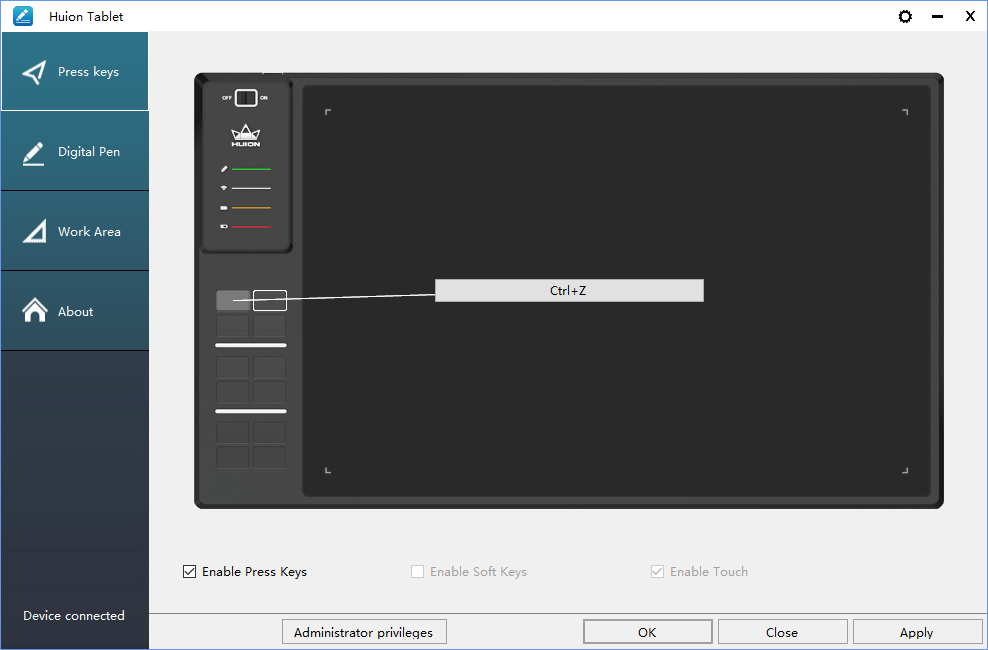Select the bottom-left press key in the first group
The height and width of the screenshot is (650, 988).
click(x=233, y=326)
